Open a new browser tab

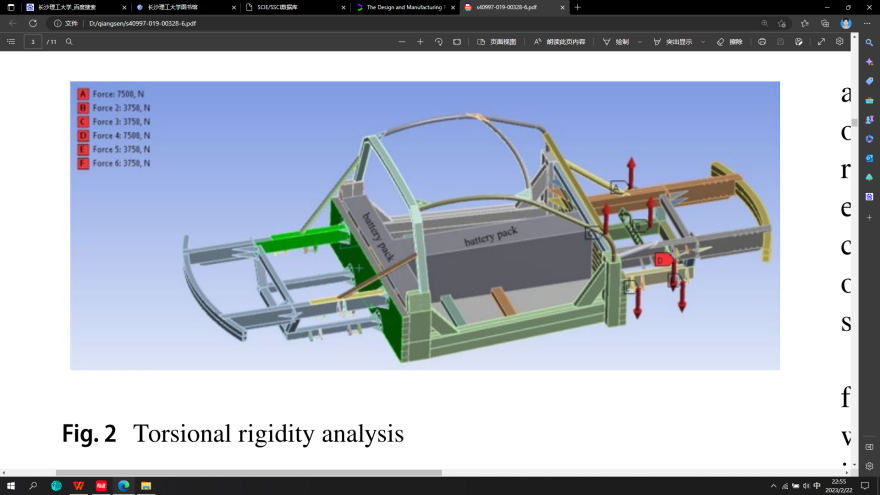click(578, 7)
